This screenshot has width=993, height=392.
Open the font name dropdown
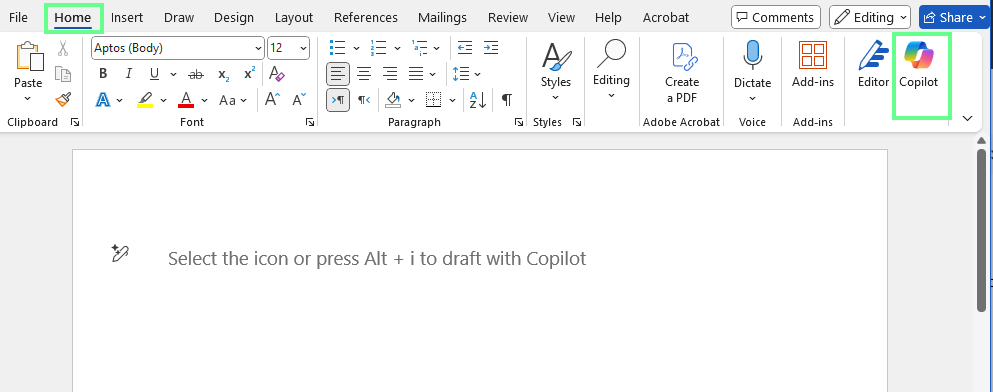point(258,48)
